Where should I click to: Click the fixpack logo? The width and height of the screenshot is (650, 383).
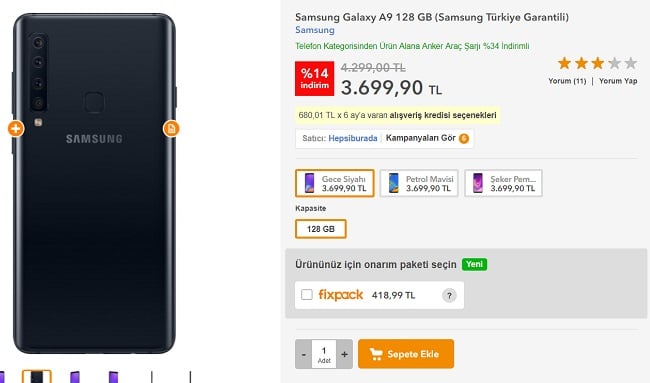point(341,295)
